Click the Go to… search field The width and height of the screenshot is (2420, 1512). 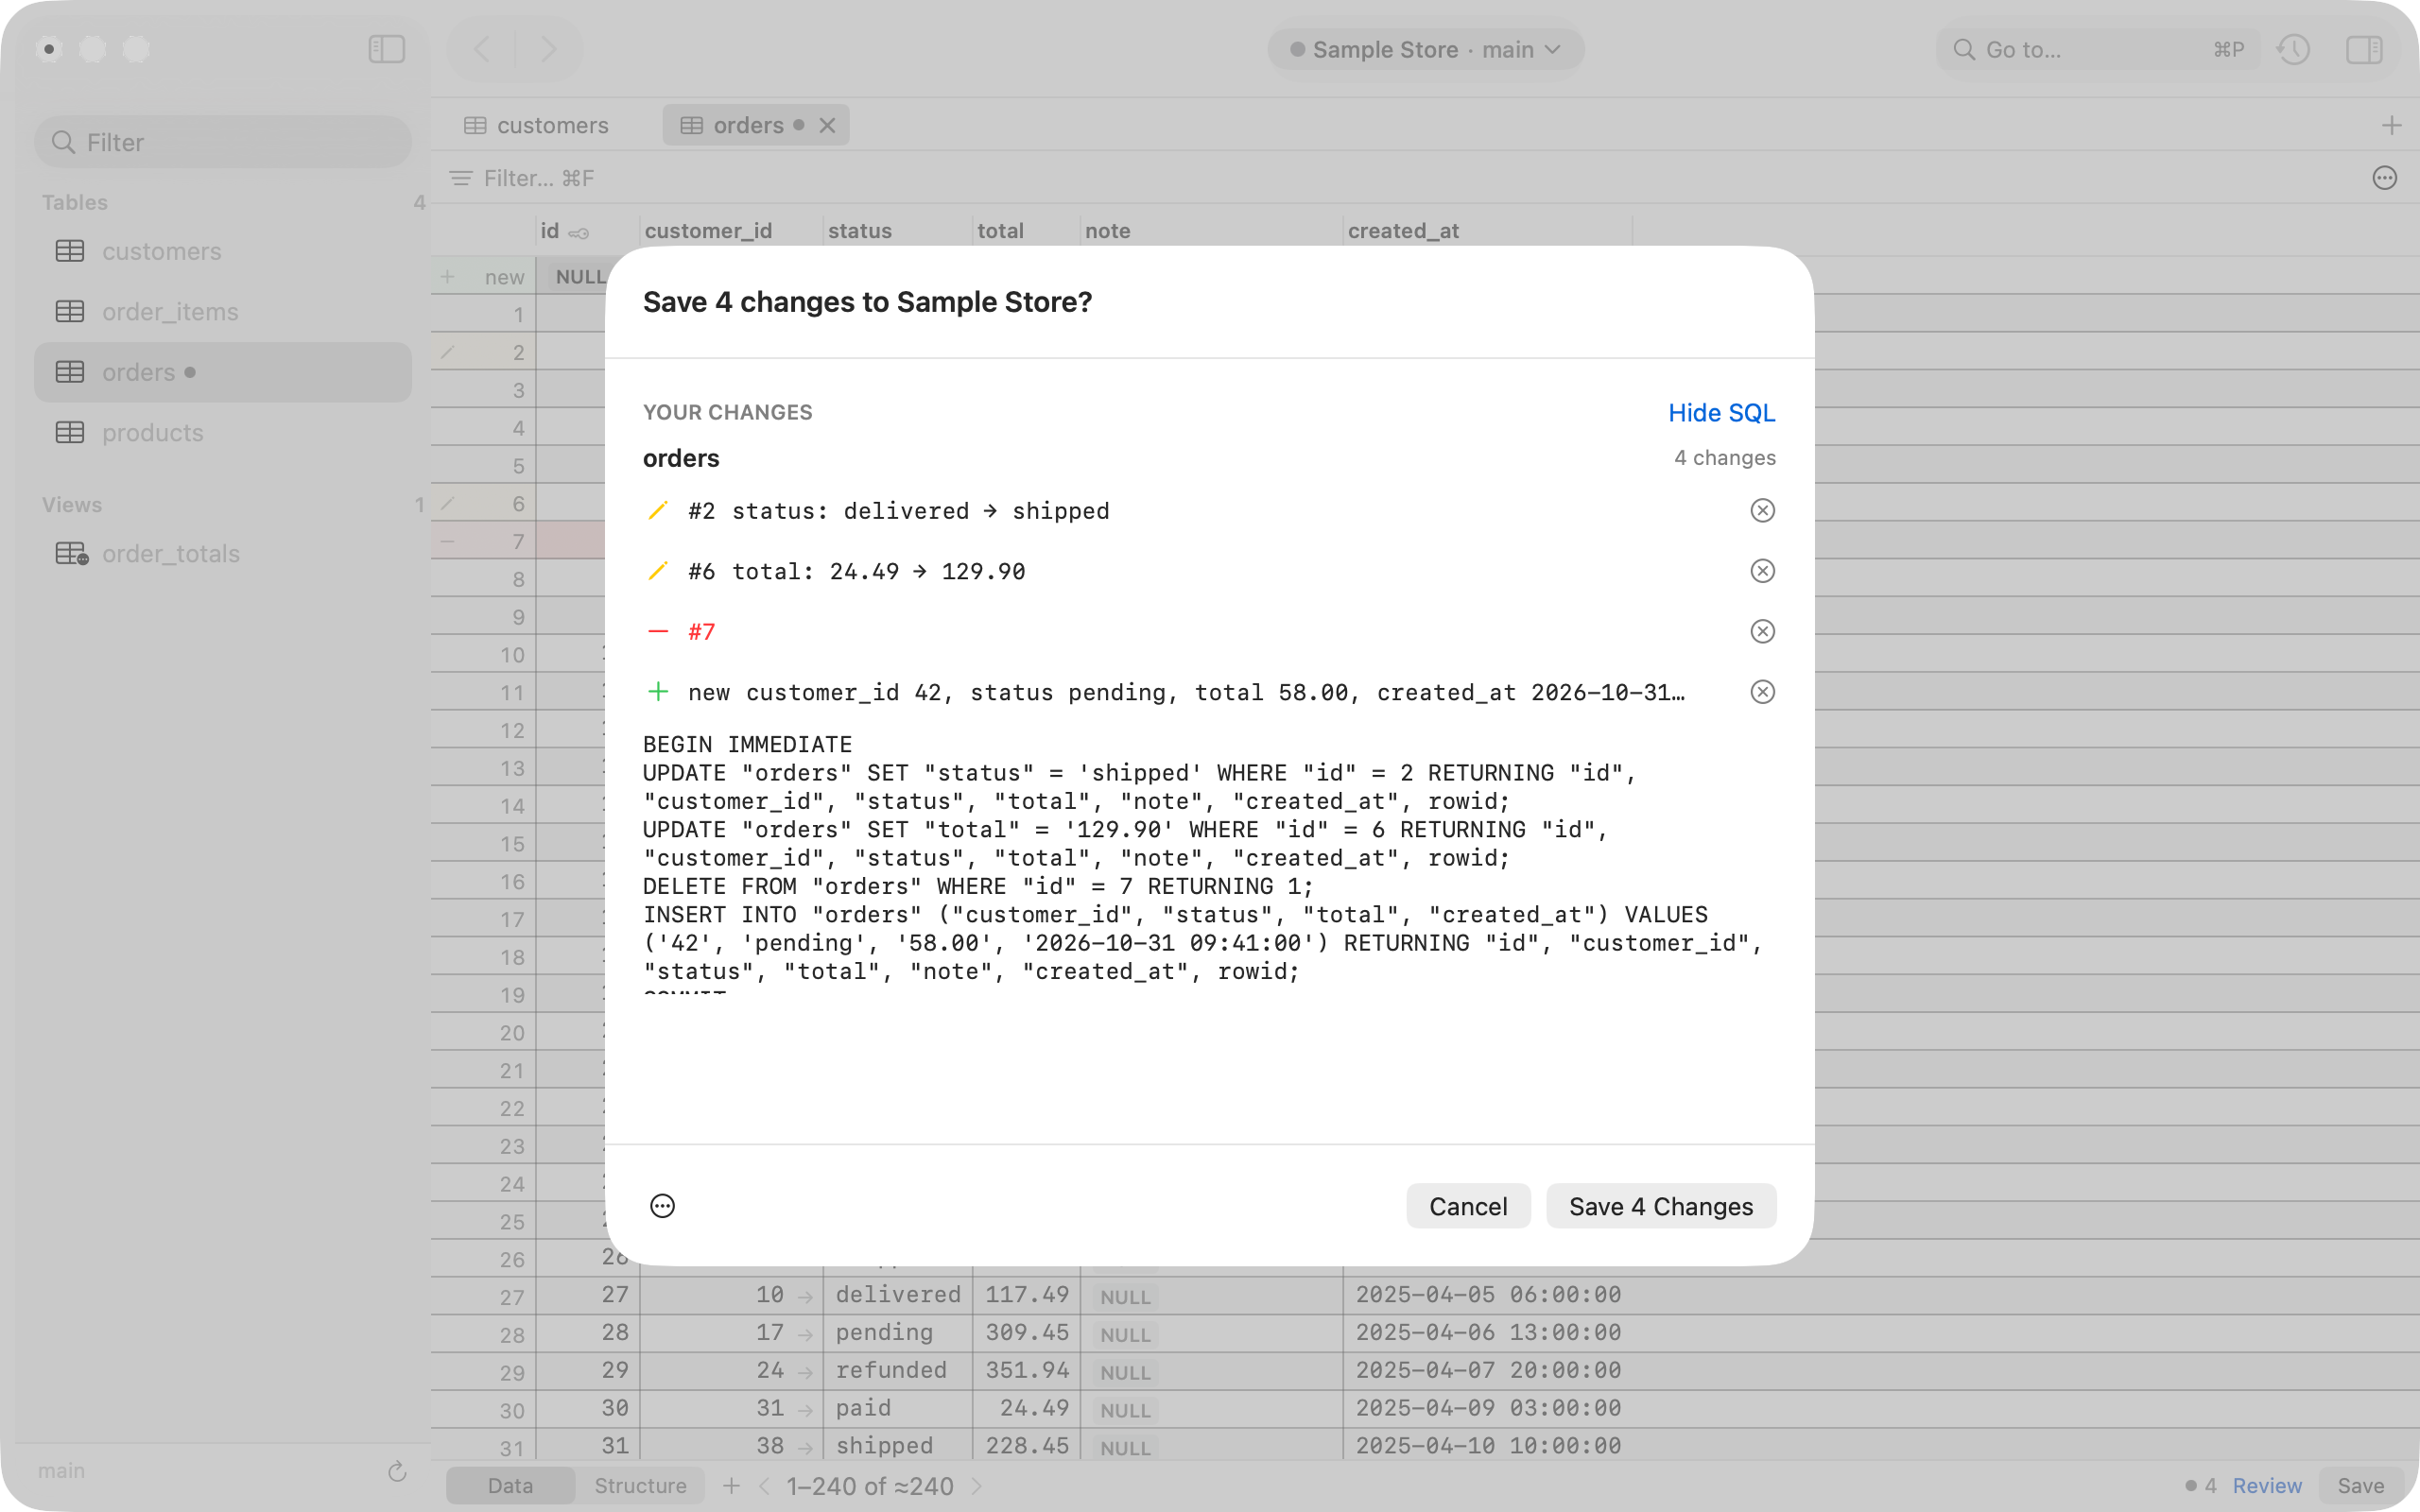pyautogui.click(x=2098, y=49)
